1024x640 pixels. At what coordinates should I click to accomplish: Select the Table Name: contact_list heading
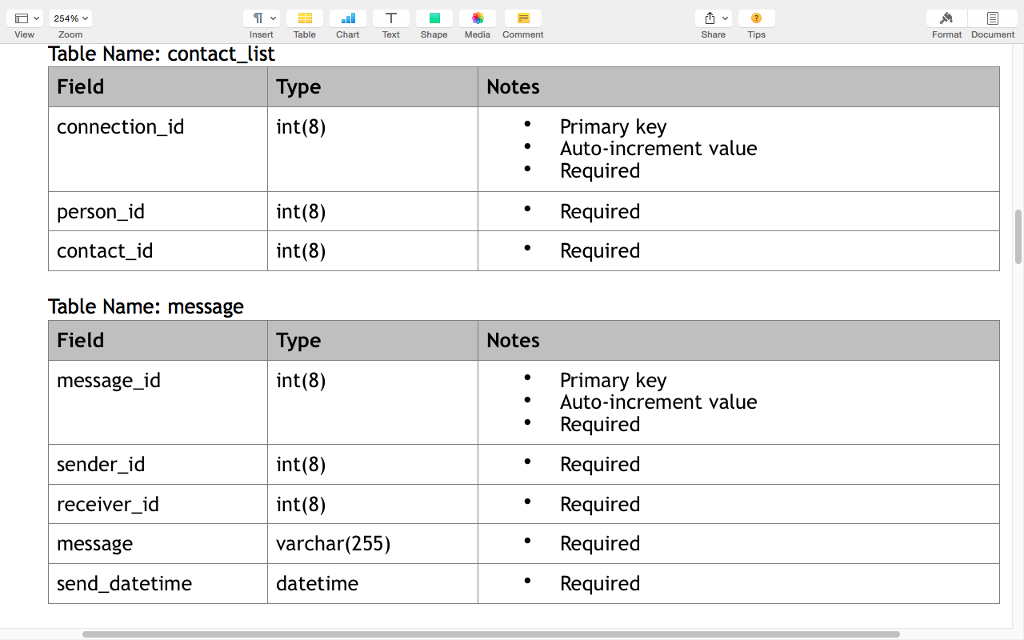pos(161,54)
